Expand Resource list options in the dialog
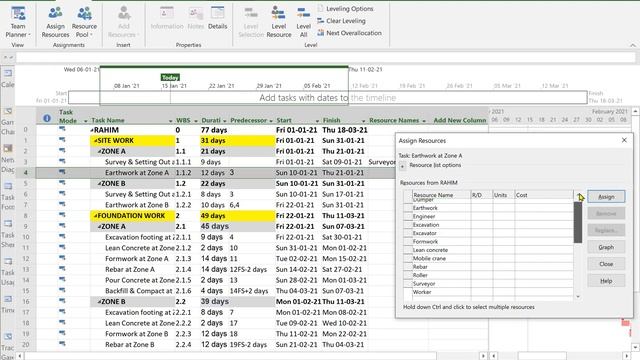The image size is (640, 360). point(402,166)
